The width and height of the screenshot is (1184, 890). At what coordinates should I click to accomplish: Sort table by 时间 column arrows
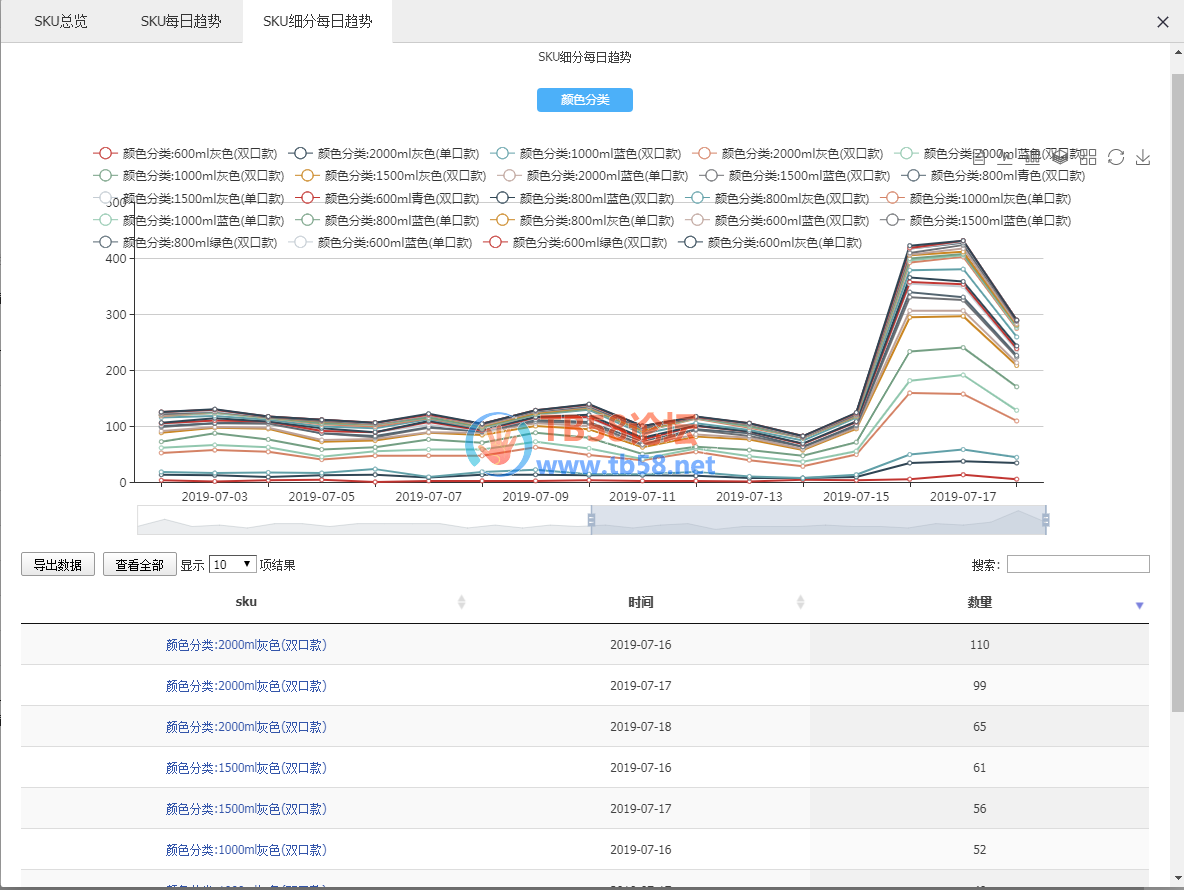click(x=800, y=602)
